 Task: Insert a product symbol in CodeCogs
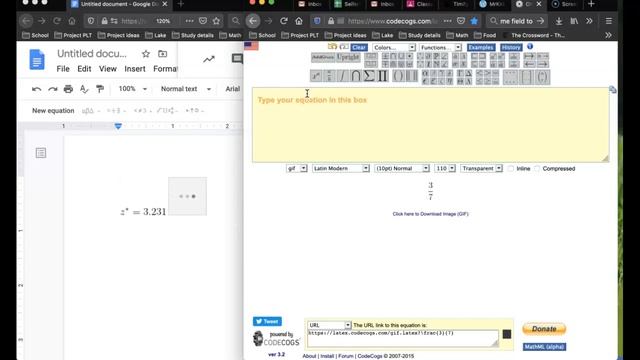382,76
